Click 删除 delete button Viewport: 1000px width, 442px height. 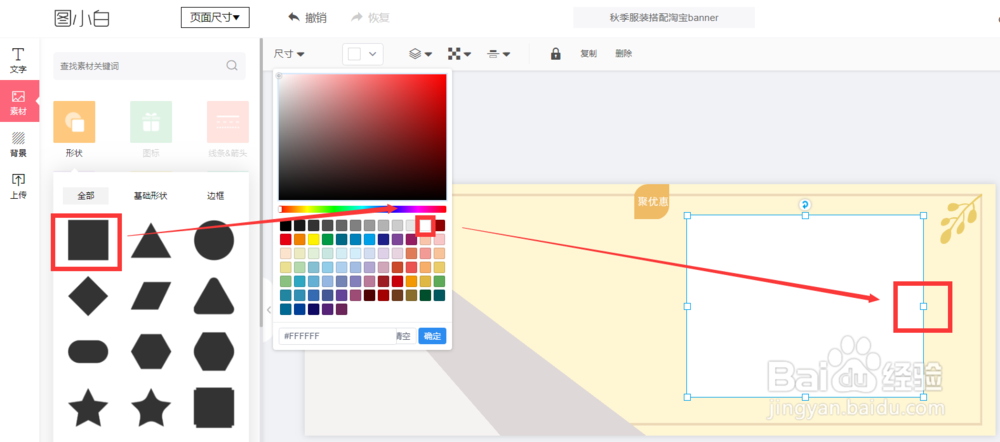pyautogui.click(x=624, y=54)
